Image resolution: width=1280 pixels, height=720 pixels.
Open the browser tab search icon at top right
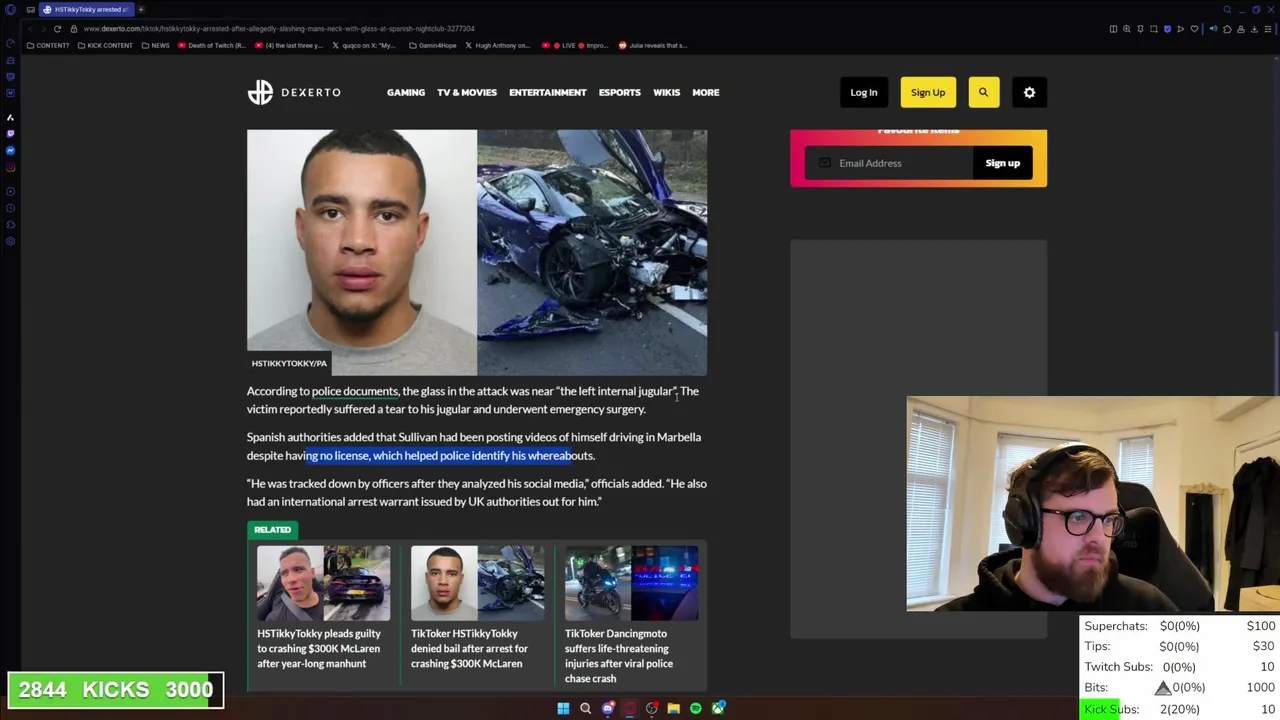(x=1227, y=10)
